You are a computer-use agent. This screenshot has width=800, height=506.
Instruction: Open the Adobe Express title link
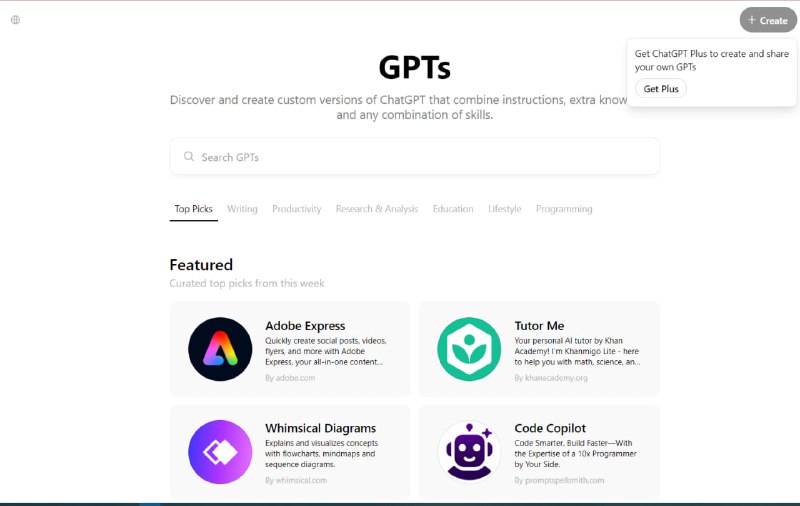click(x=305, y=326)
